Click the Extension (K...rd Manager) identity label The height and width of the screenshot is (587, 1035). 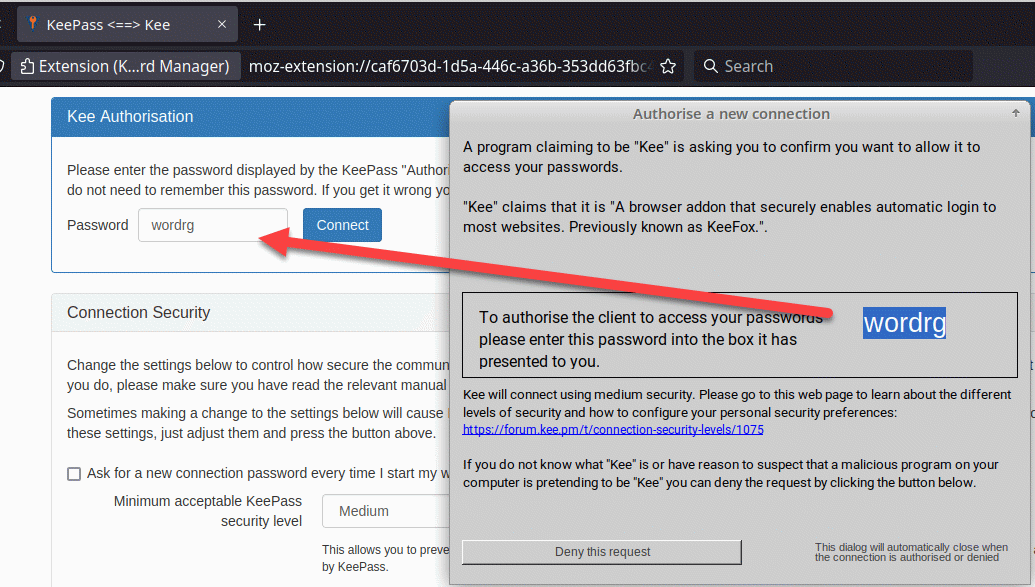[x=125, y=66]
